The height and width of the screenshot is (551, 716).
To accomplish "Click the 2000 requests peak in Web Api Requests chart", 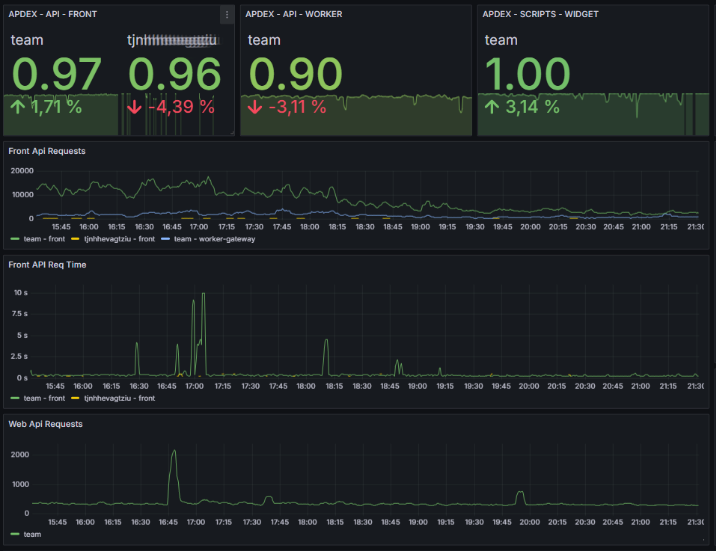I will [x=174, y=452].
